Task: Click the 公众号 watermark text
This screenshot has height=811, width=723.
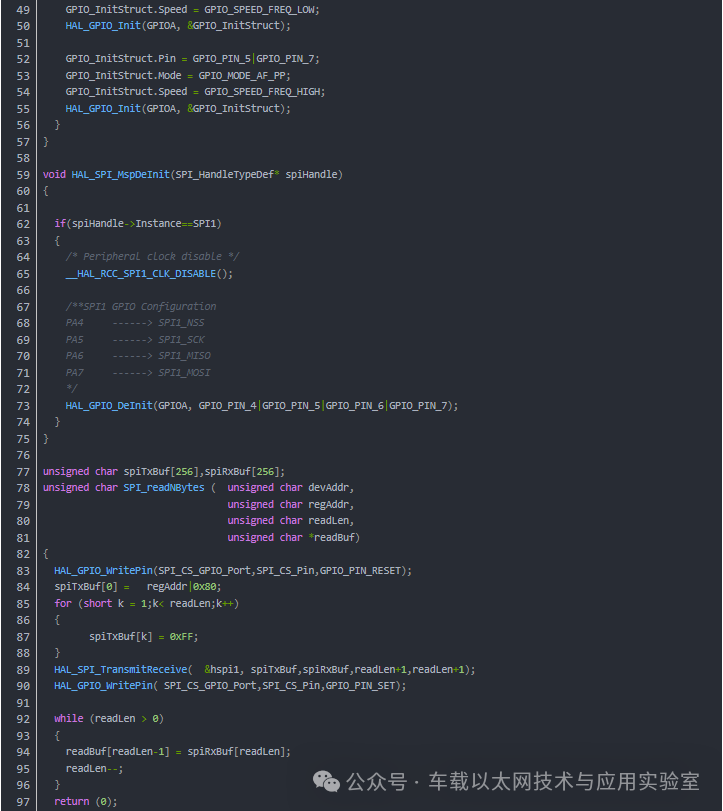Action: (376, 782)
